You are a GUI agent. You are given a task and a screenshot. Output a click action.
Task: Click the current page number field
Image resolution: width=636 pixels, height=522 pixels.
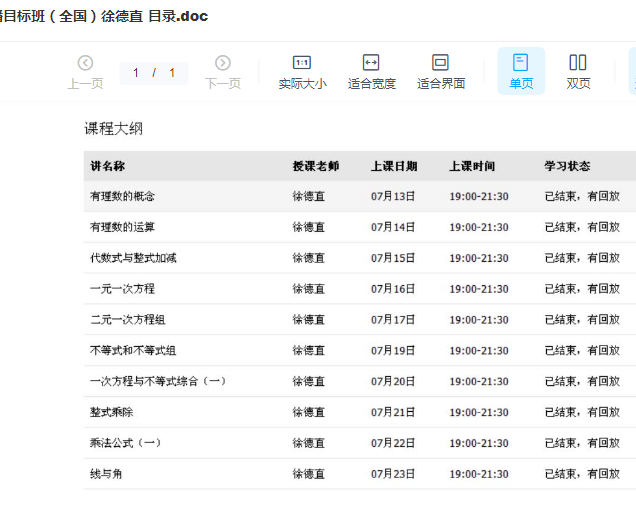(137, 73)
